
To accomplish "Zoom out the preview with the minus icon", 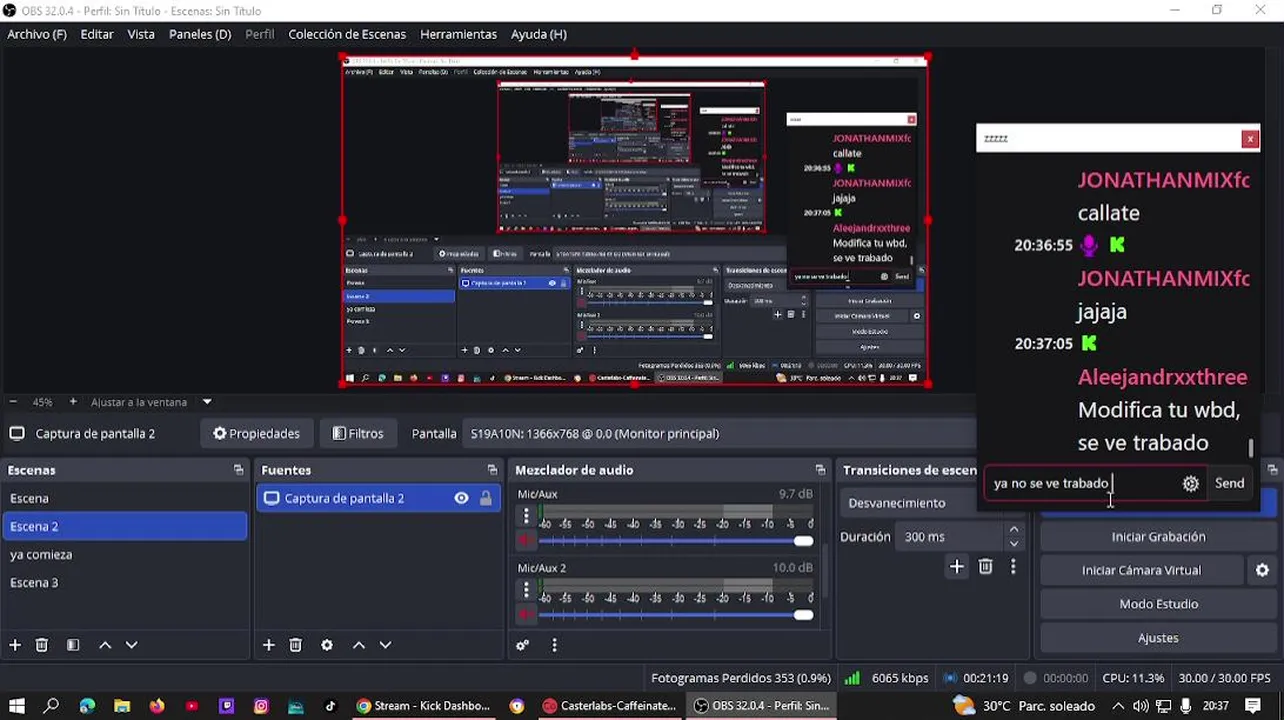I will tap(14, 402).
